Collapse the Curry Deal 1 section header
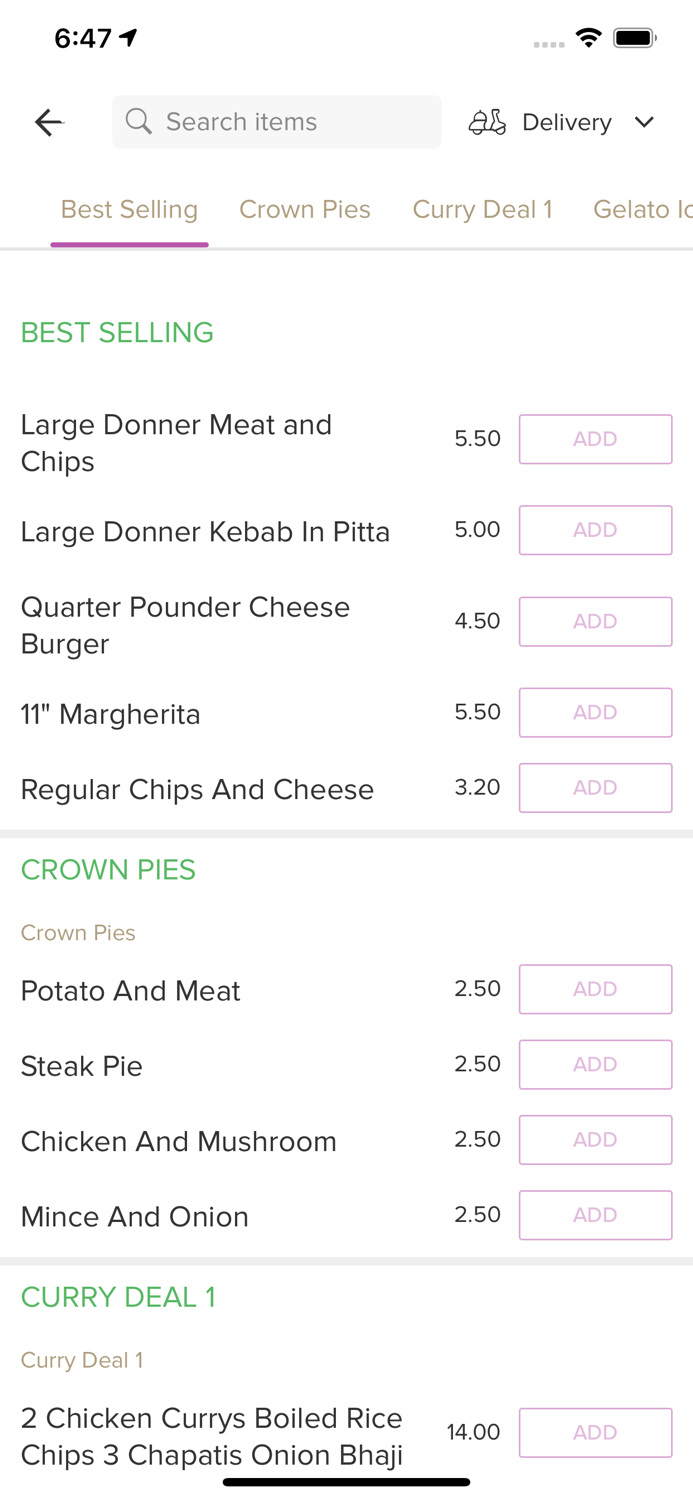Screen dimensions: 693x1500 point(118,1296)
